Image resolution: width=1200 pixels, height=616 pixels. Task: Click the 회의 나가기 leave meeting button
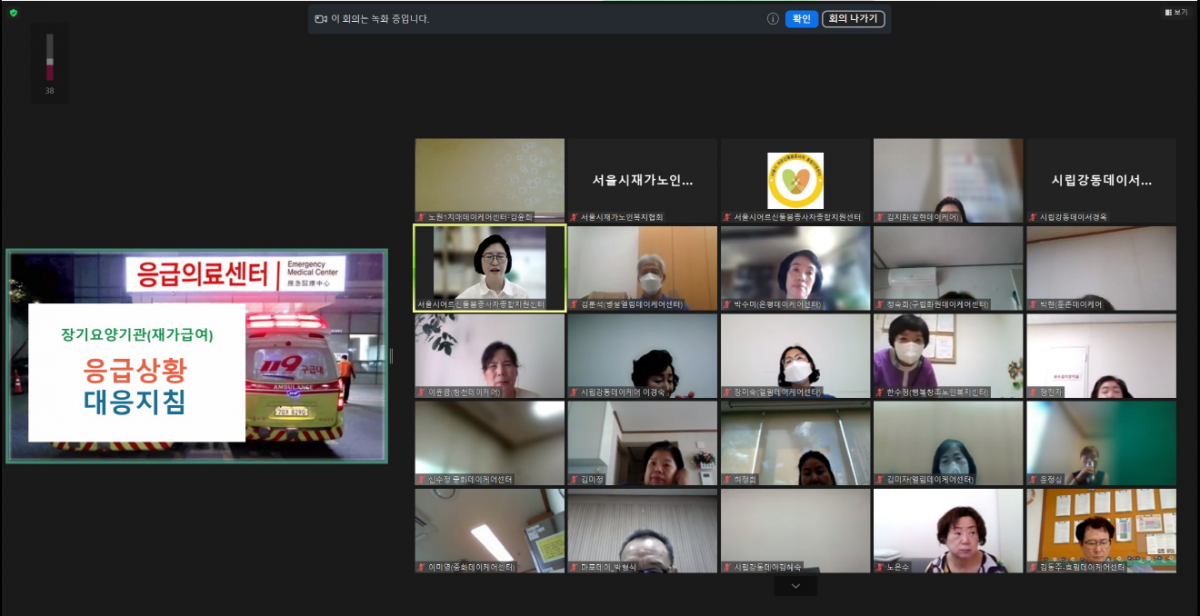[x=853, y=19]
